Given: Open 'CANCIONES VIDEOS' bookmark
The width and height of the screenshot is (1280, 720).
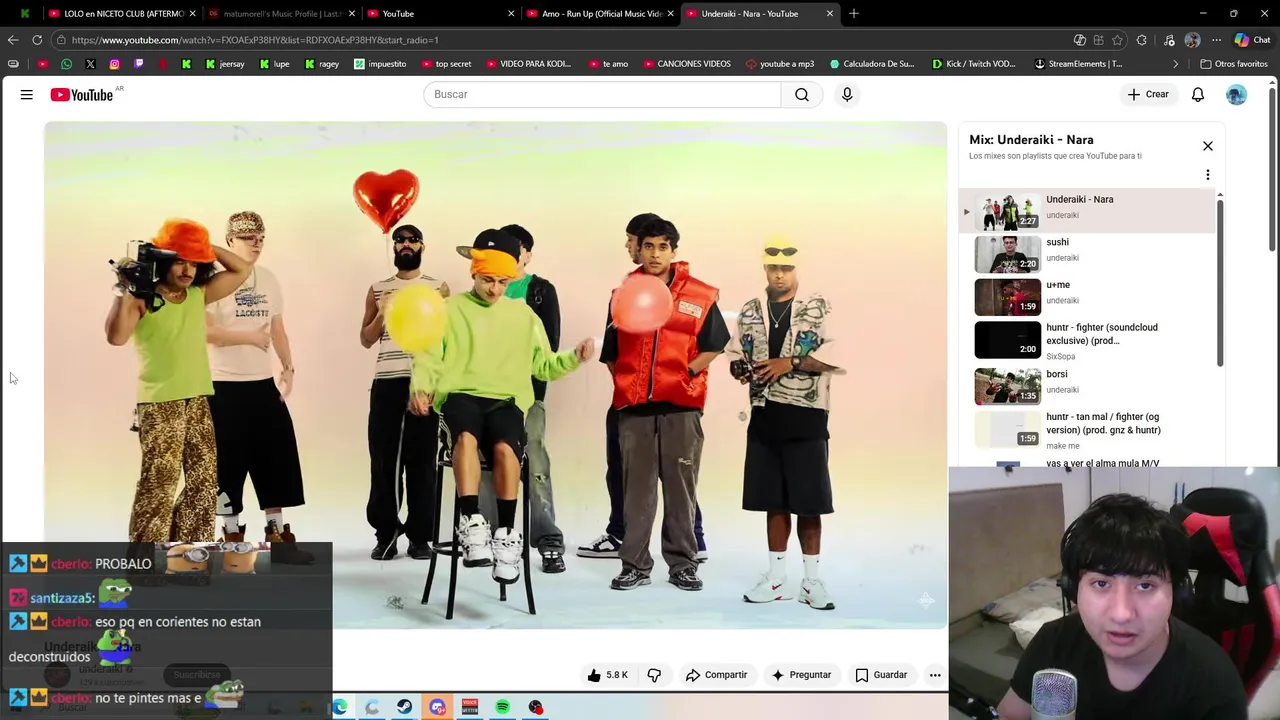Looking at the screenshot, I should coord(687,64).
